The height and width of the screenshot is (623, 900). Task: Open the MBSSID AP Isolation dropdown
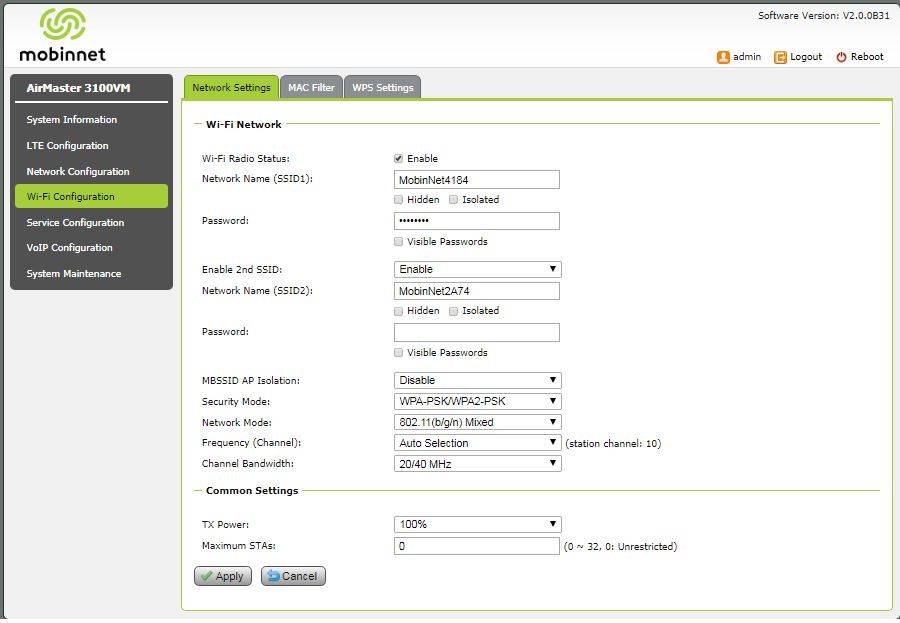478,380
